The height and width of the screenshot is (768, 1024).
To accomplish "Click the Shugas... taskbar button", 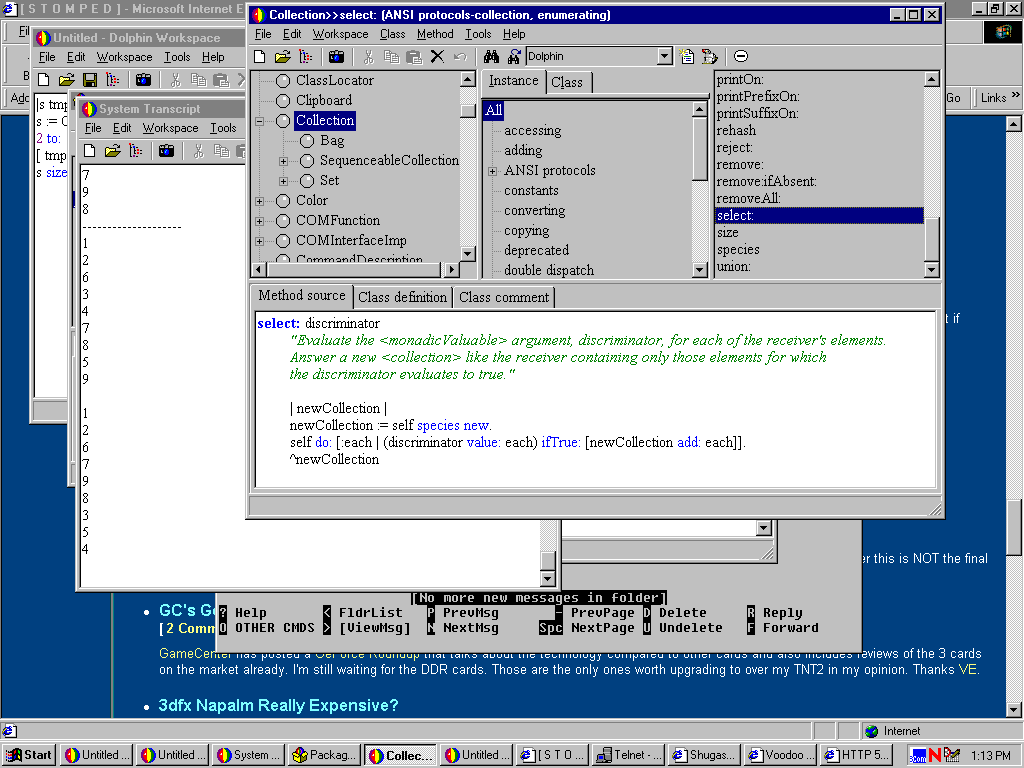I will pos(704,755).
